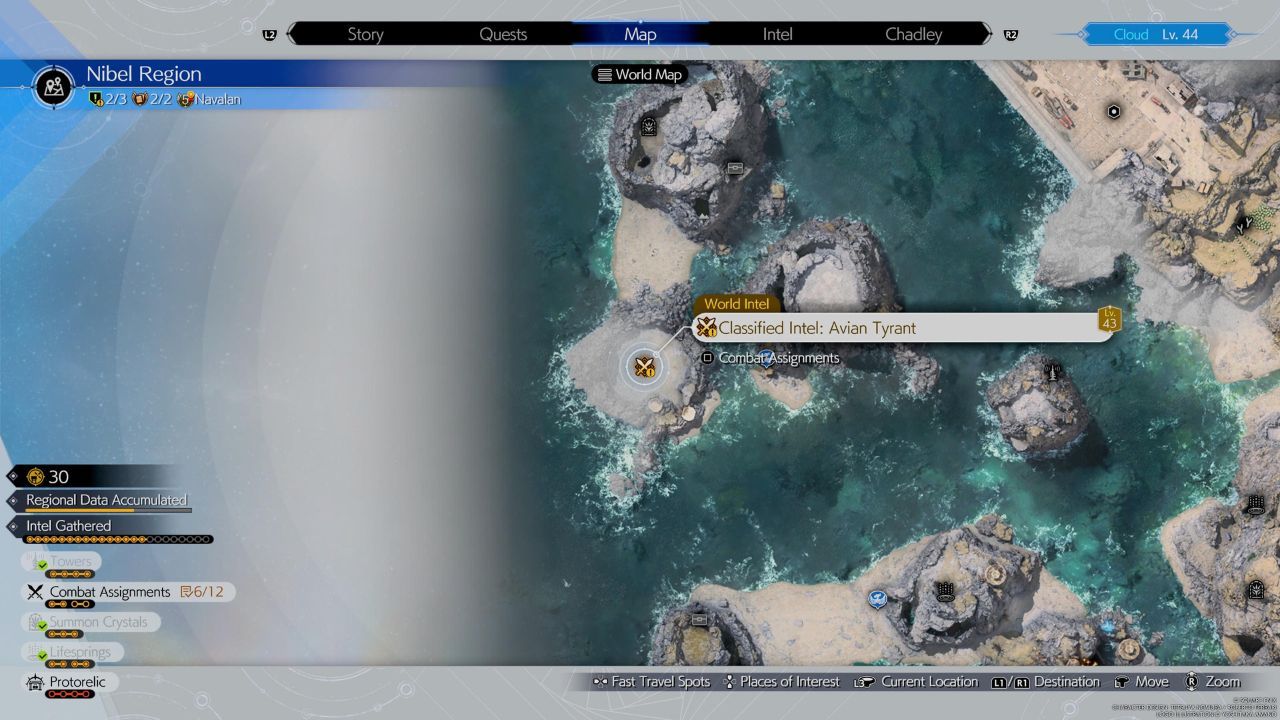Open the Chadley tab
The height and width of the screenshot is (720, 1280).
914,34
